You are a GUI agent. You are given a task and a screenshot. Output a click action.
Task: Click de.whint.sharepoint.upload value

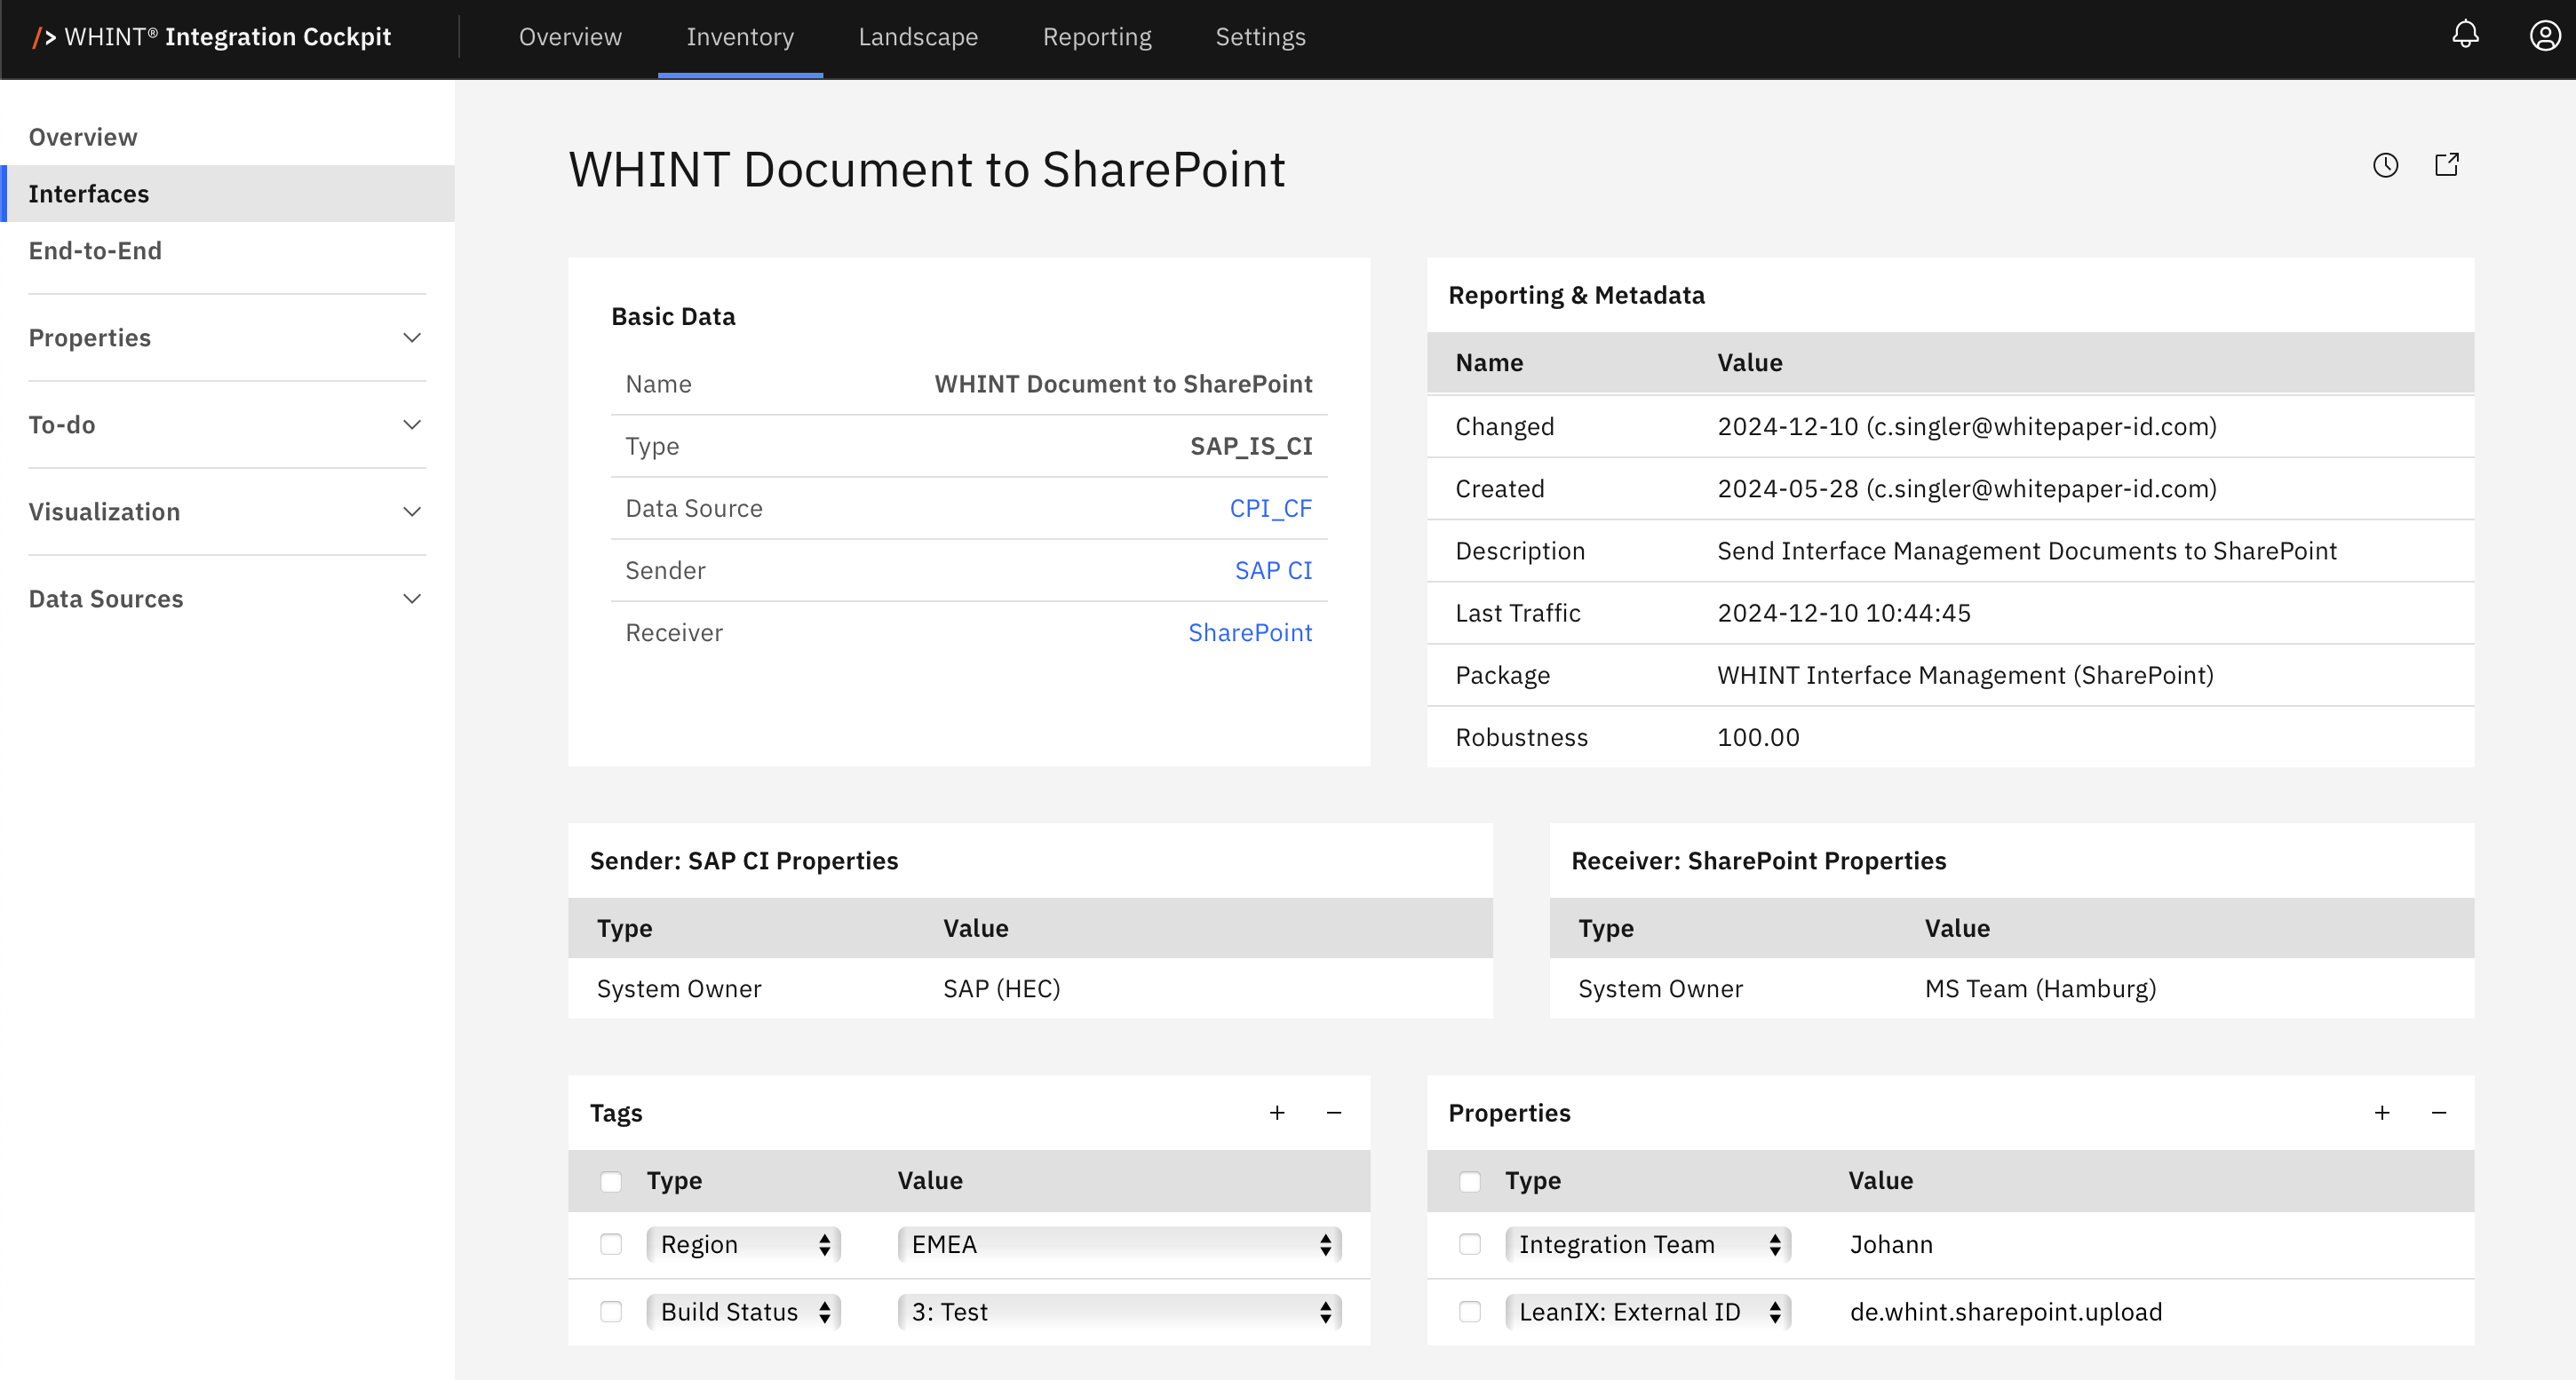click(2006, 1312)
